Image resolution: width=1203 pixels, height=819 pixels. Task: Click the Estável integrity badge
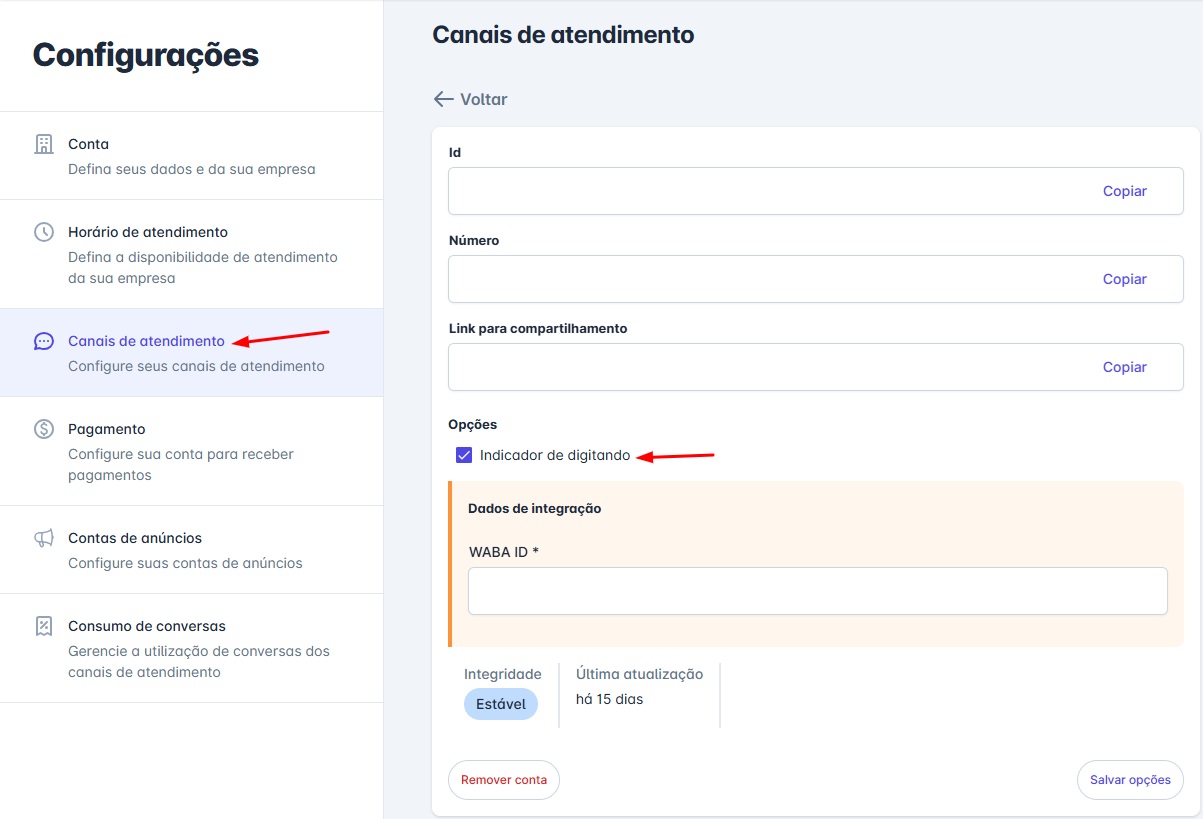(500, 704)
